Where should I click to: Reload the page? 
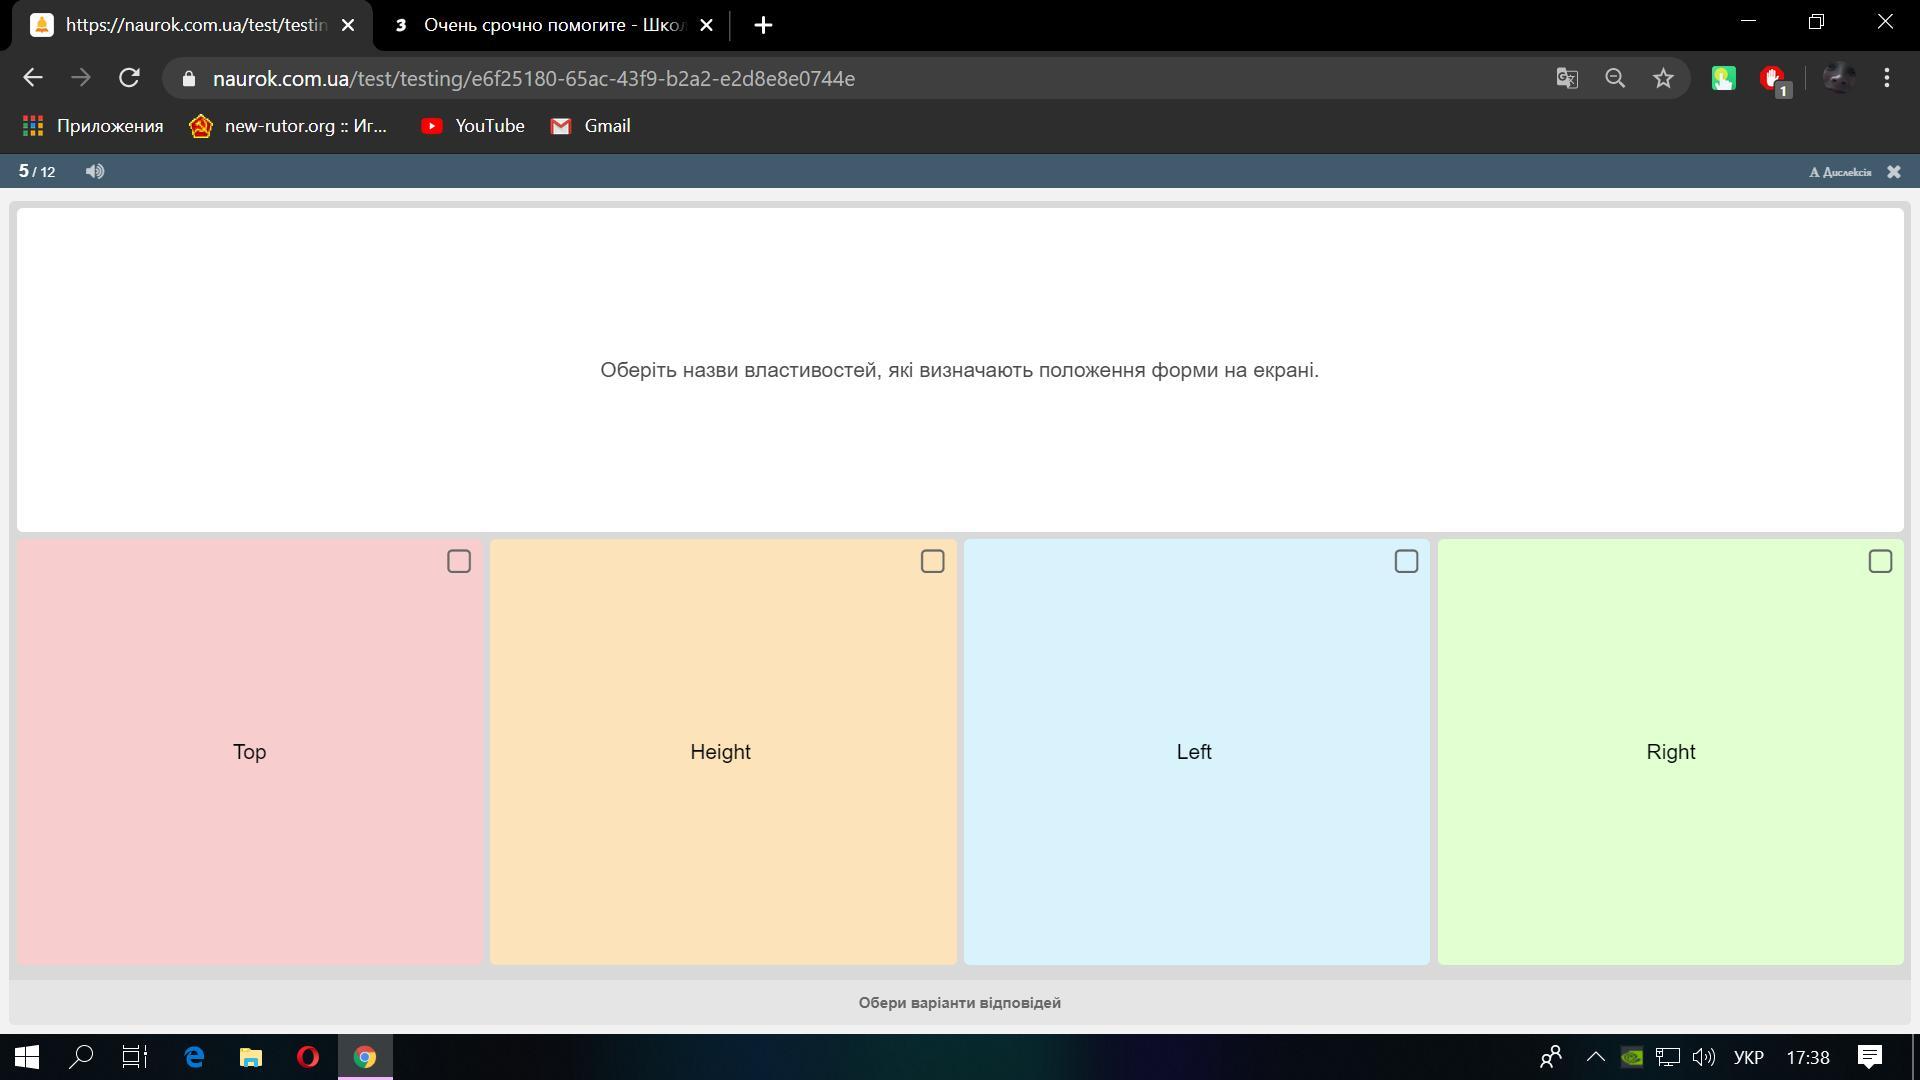point(129,78)
